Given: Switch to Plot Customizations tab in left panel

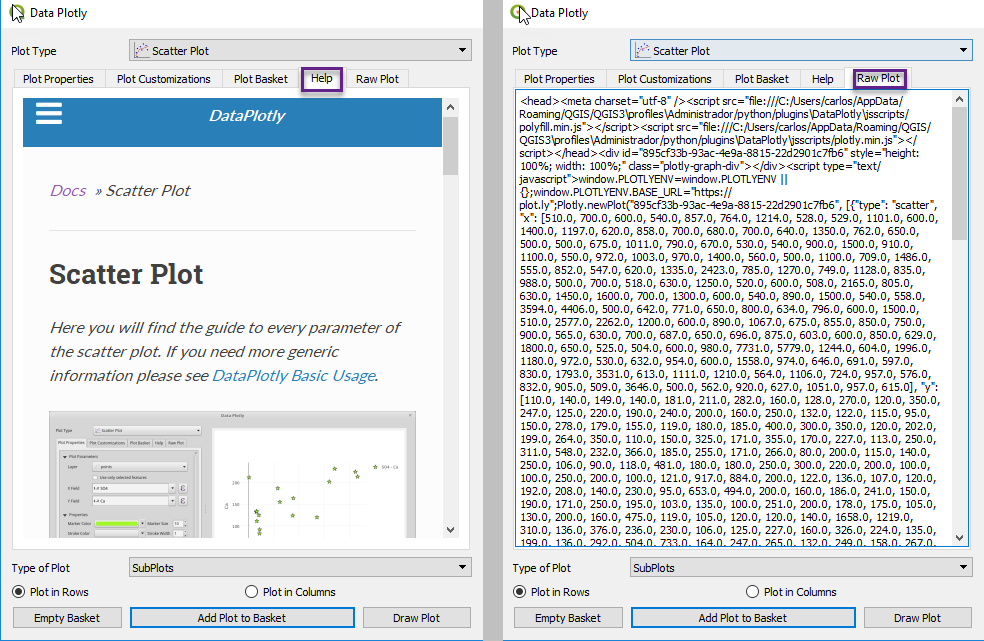Looking at the screenshot, I should pos(164,79).
